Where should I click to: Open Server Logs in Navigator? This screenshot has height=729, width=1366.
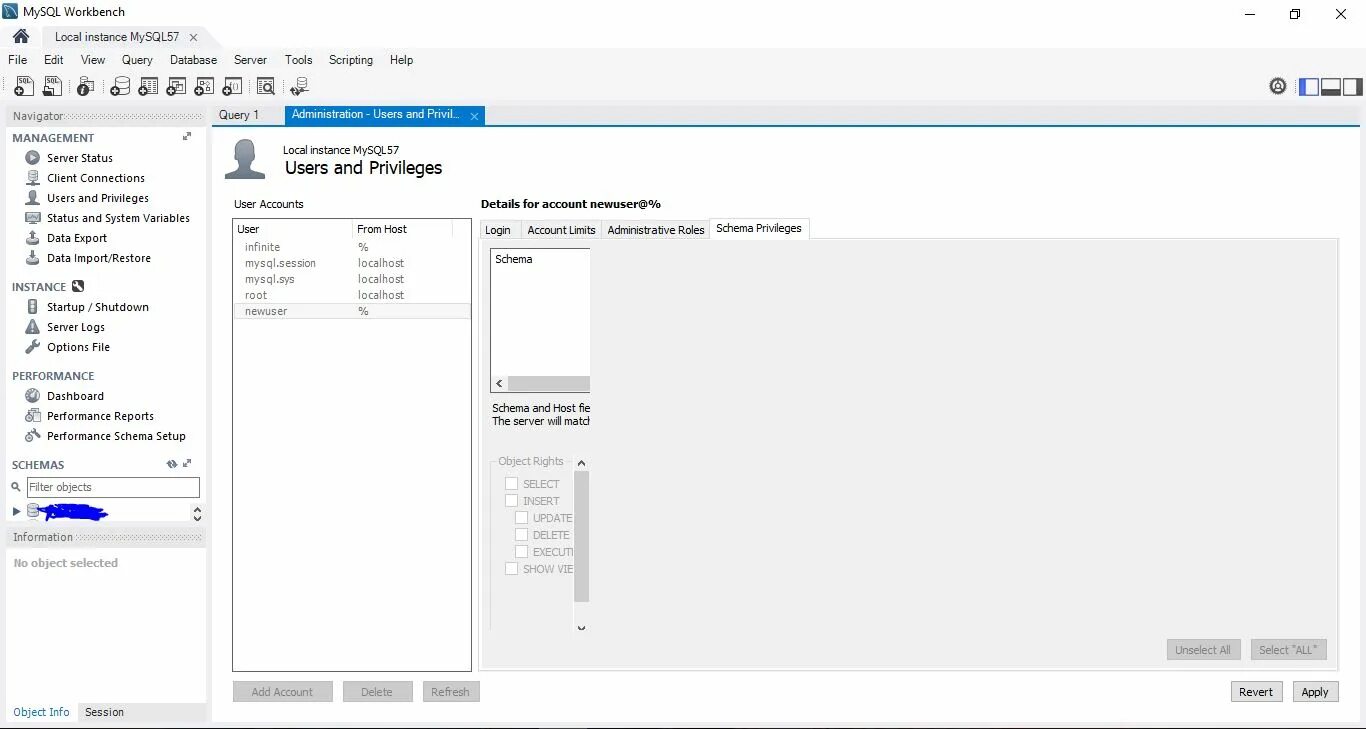[x=76, y=327]
